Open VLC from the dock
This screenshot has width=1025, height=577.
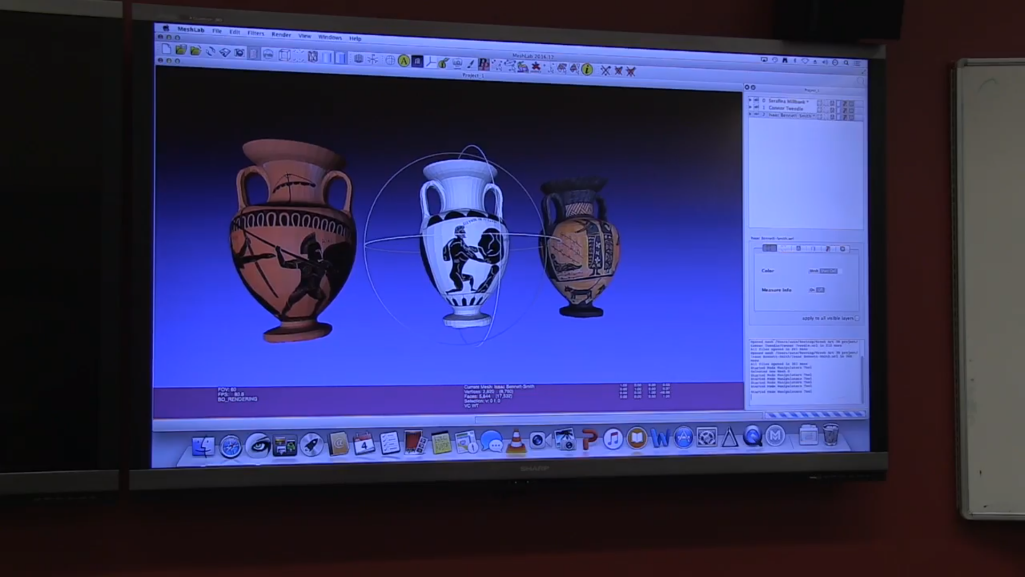click(516, 441)
